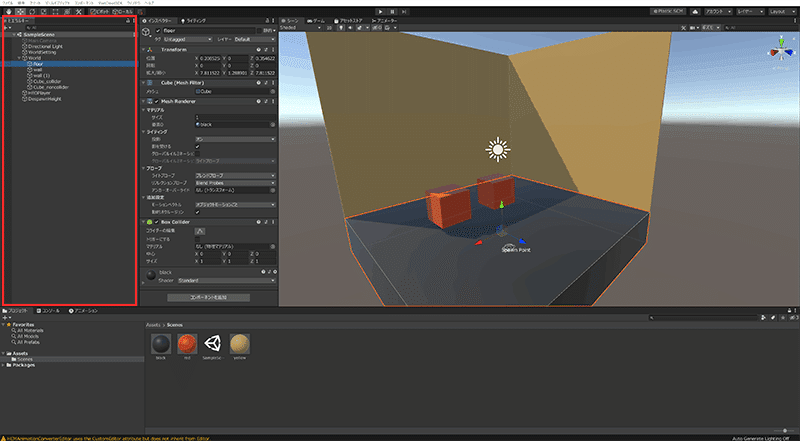Click the Add Component button
This screenshot has height=441, width=800.
(x=209, y=297)
